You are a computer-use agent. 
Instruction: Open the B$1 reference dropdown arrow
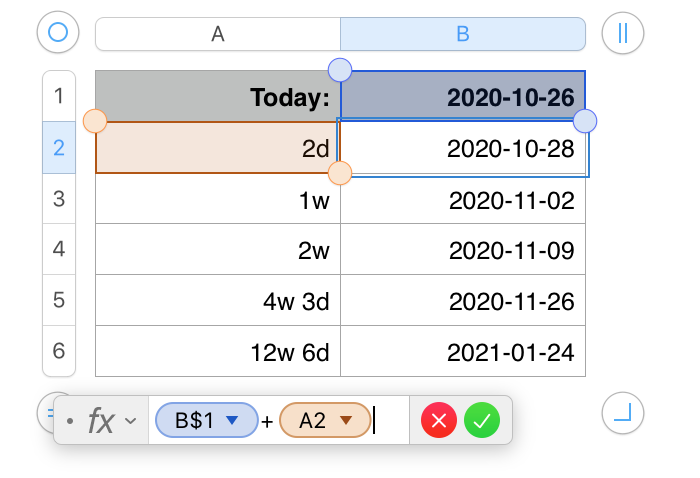(233, 421)
